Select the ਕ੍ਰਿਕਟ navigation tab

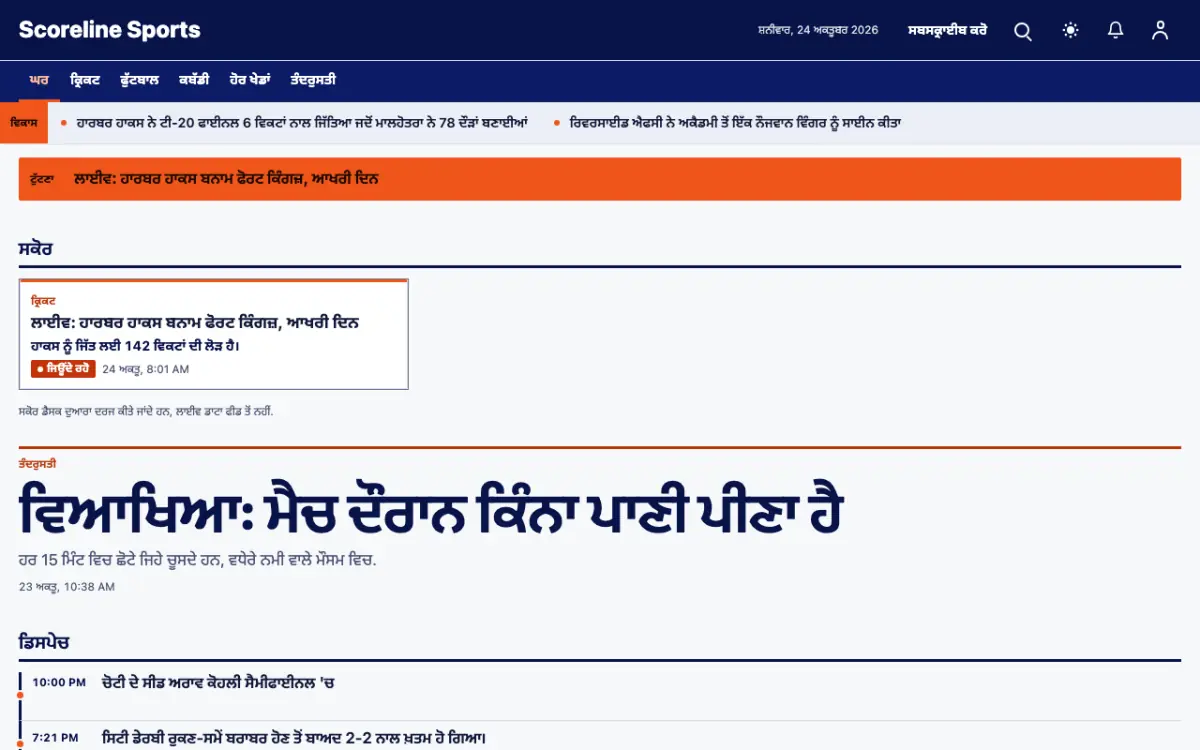[x=85, y=80]
